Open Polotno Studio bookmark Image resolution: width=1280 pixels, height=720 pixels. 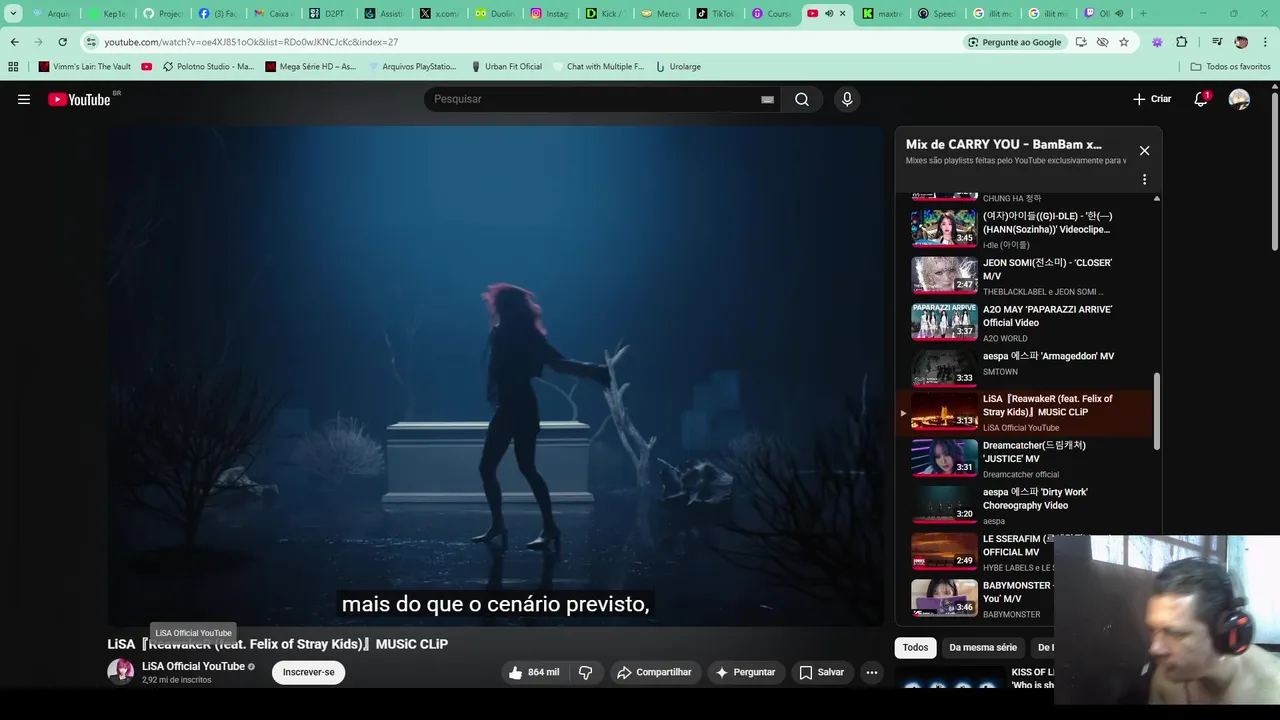point(207,67)
